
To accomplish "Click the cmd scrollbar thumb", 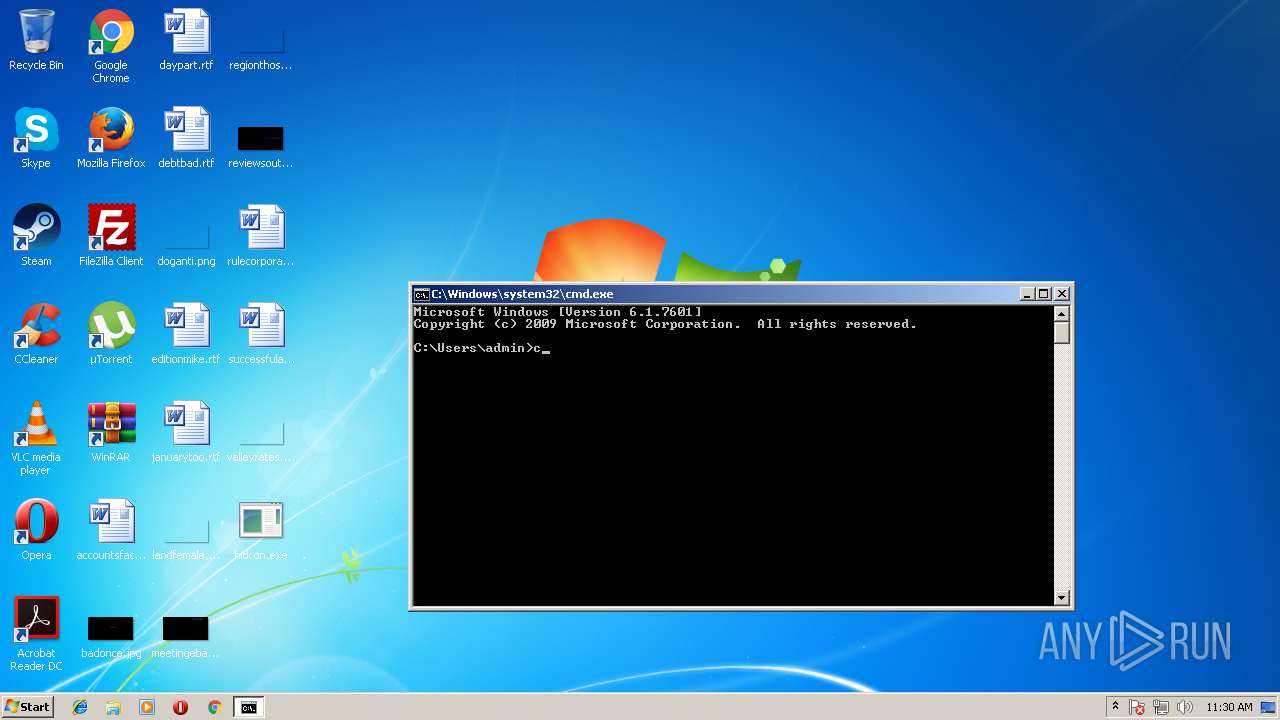I will (1062, 333).
